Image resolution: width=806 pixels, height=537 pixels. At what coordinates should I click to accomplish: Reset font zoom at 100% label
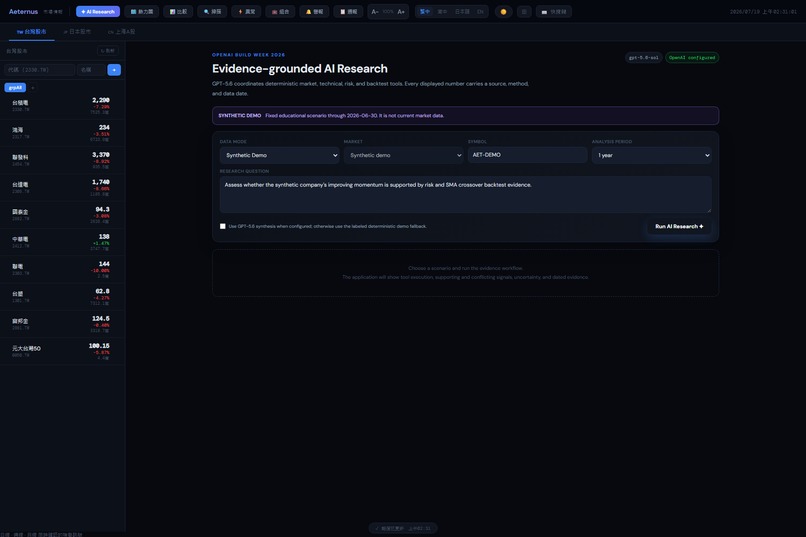388,11
